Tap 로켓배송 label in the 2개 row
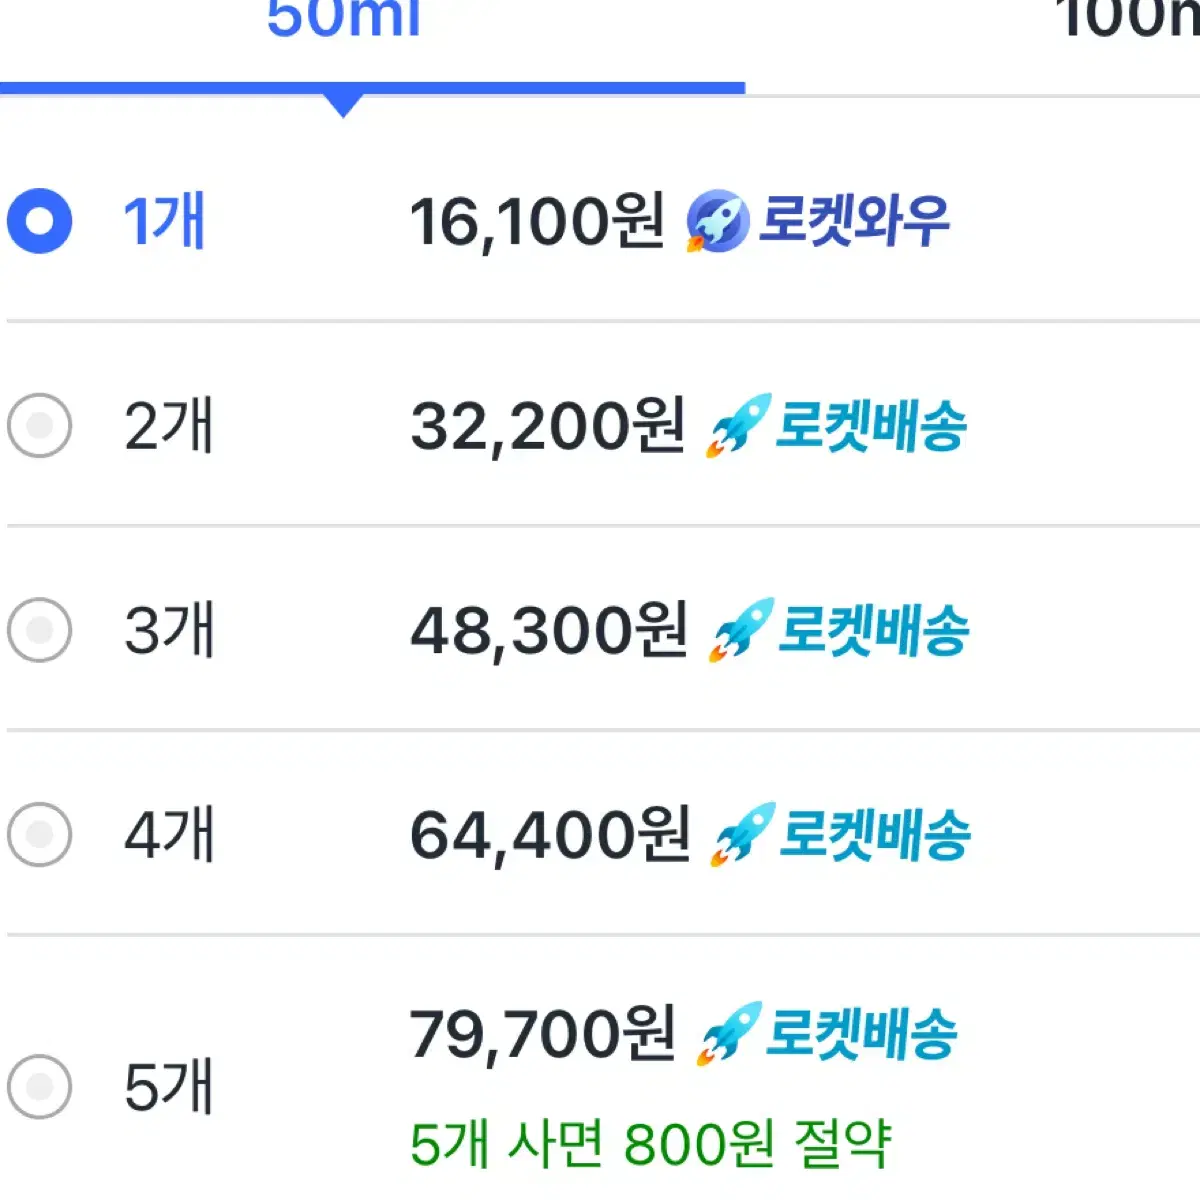The height and width of the screenshot is (1200, 1200). tap(871, 426)
